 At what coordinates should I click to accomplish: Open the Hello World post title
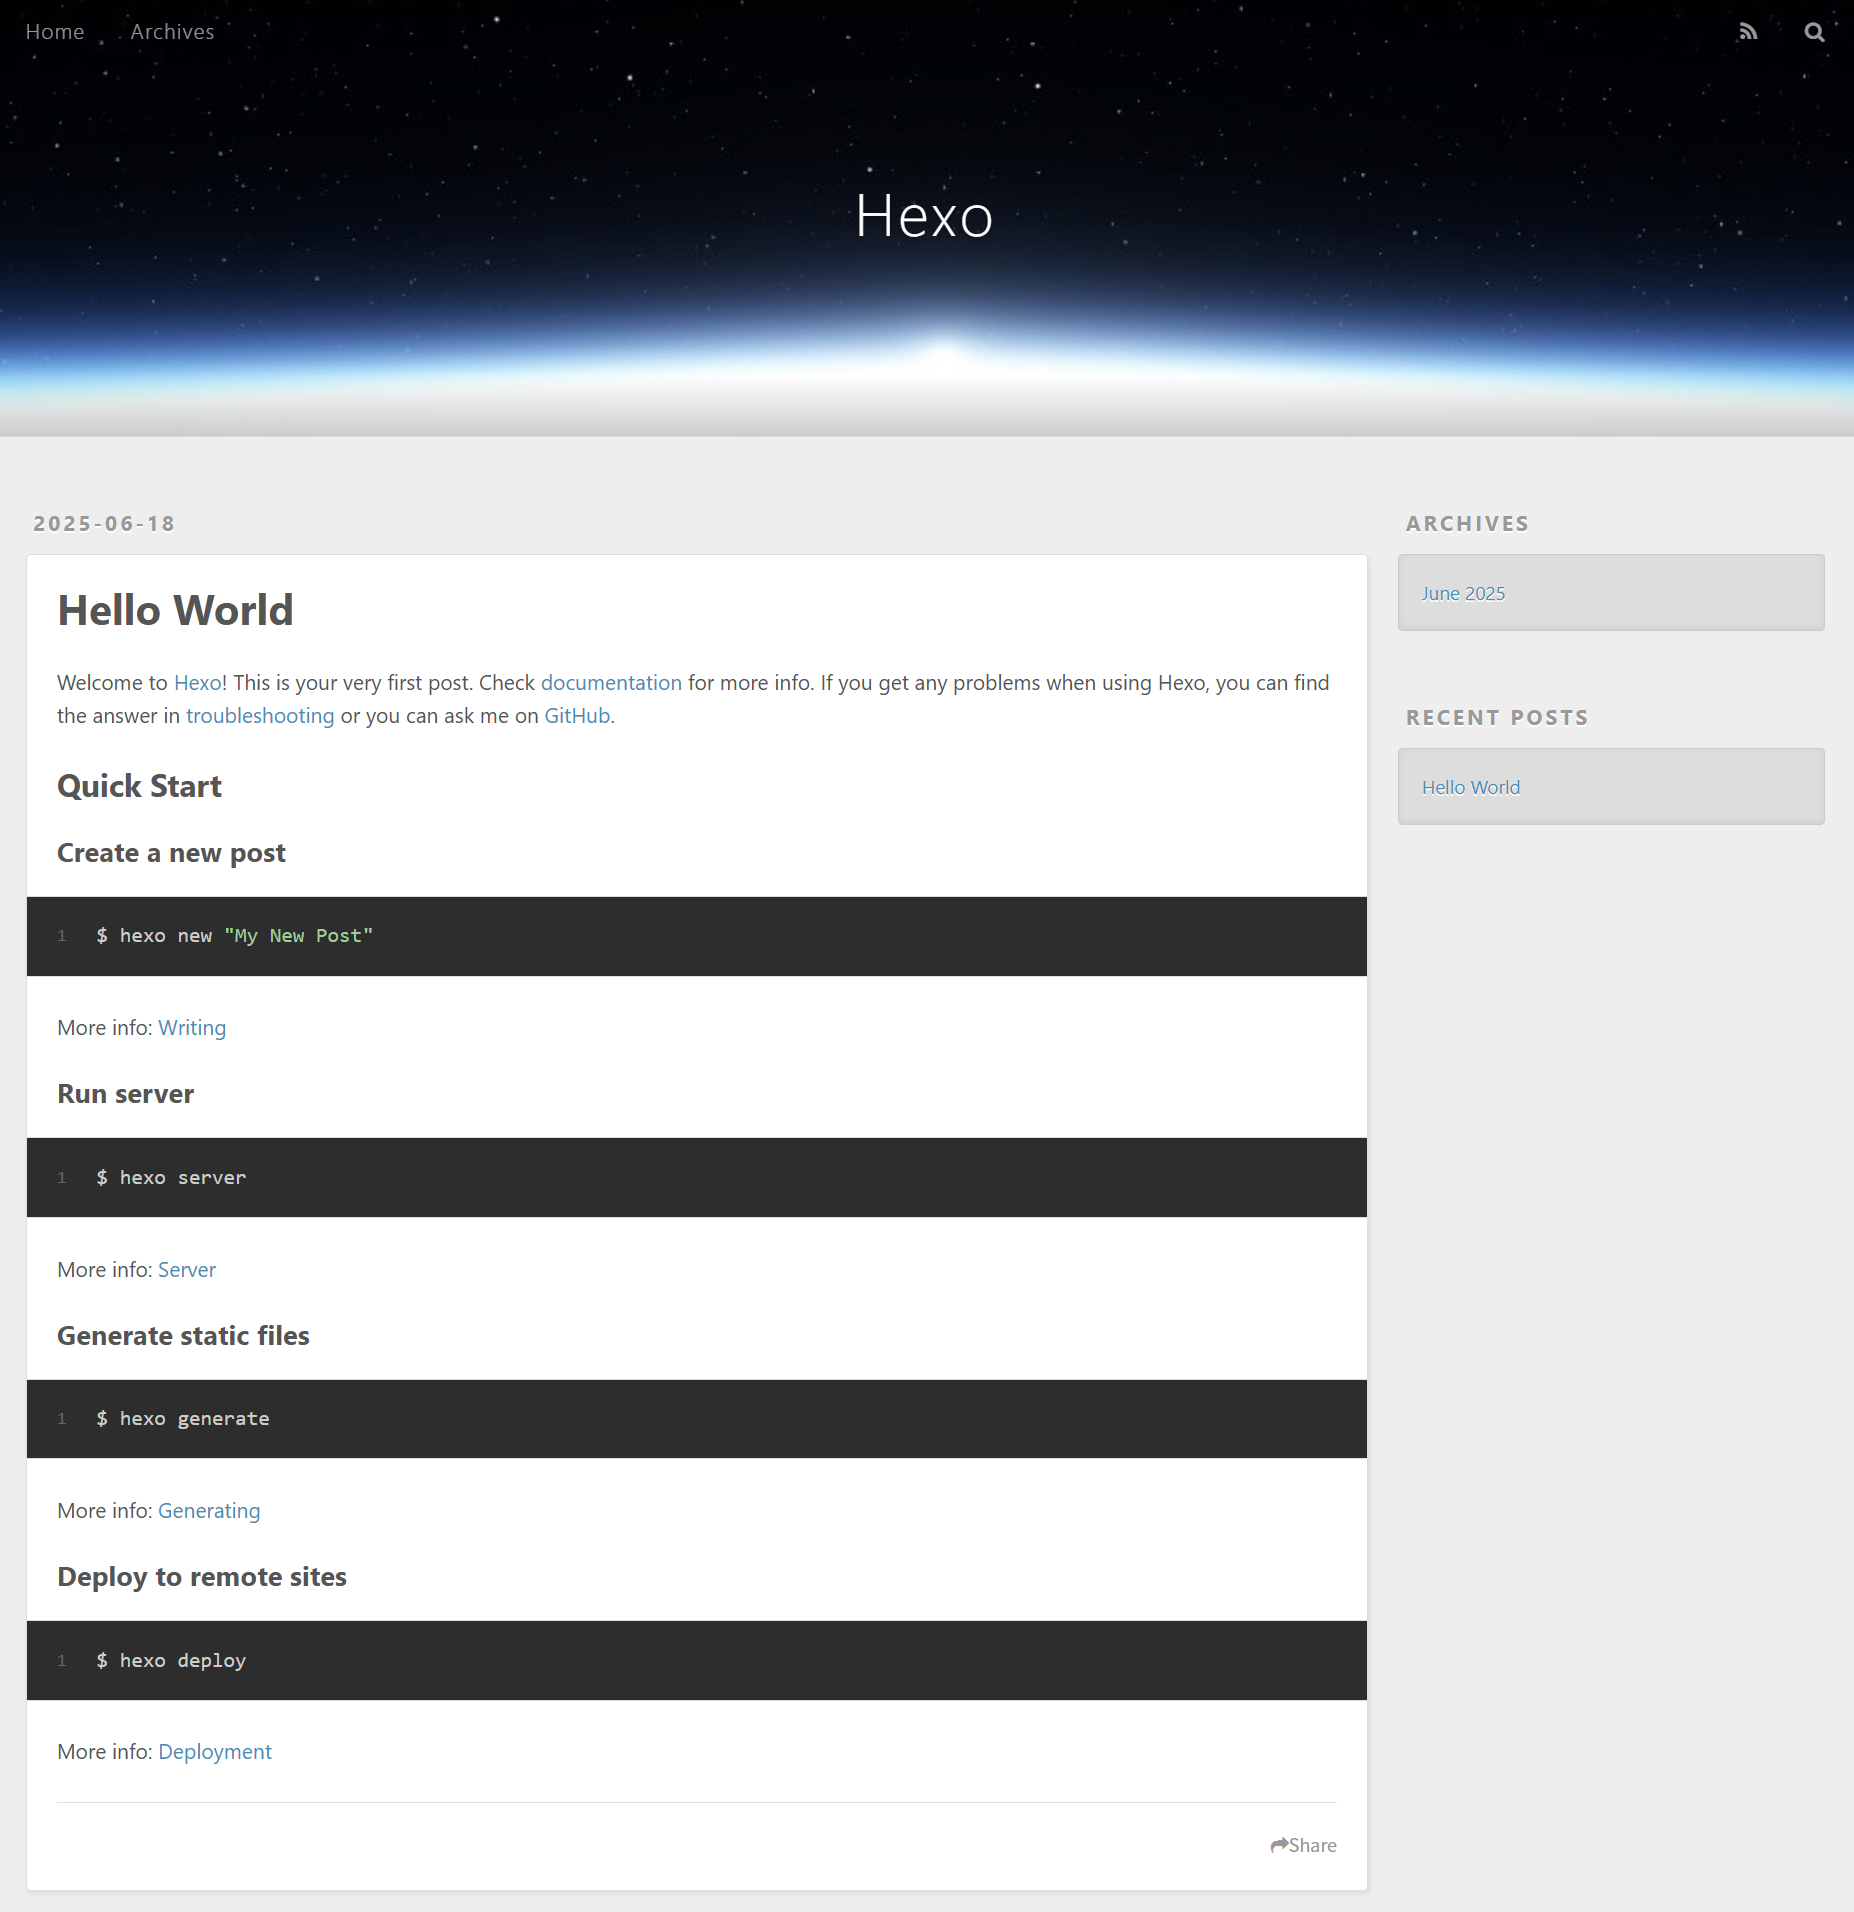click(x=175, y=610)
